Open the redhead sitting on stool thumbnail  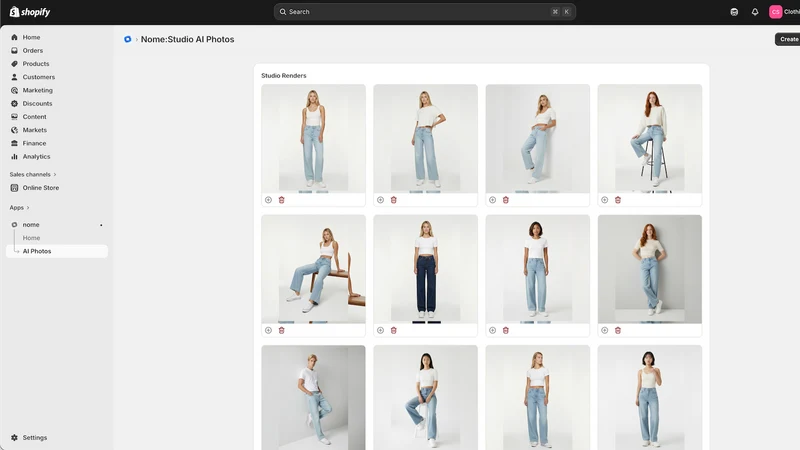coord(649,139)
